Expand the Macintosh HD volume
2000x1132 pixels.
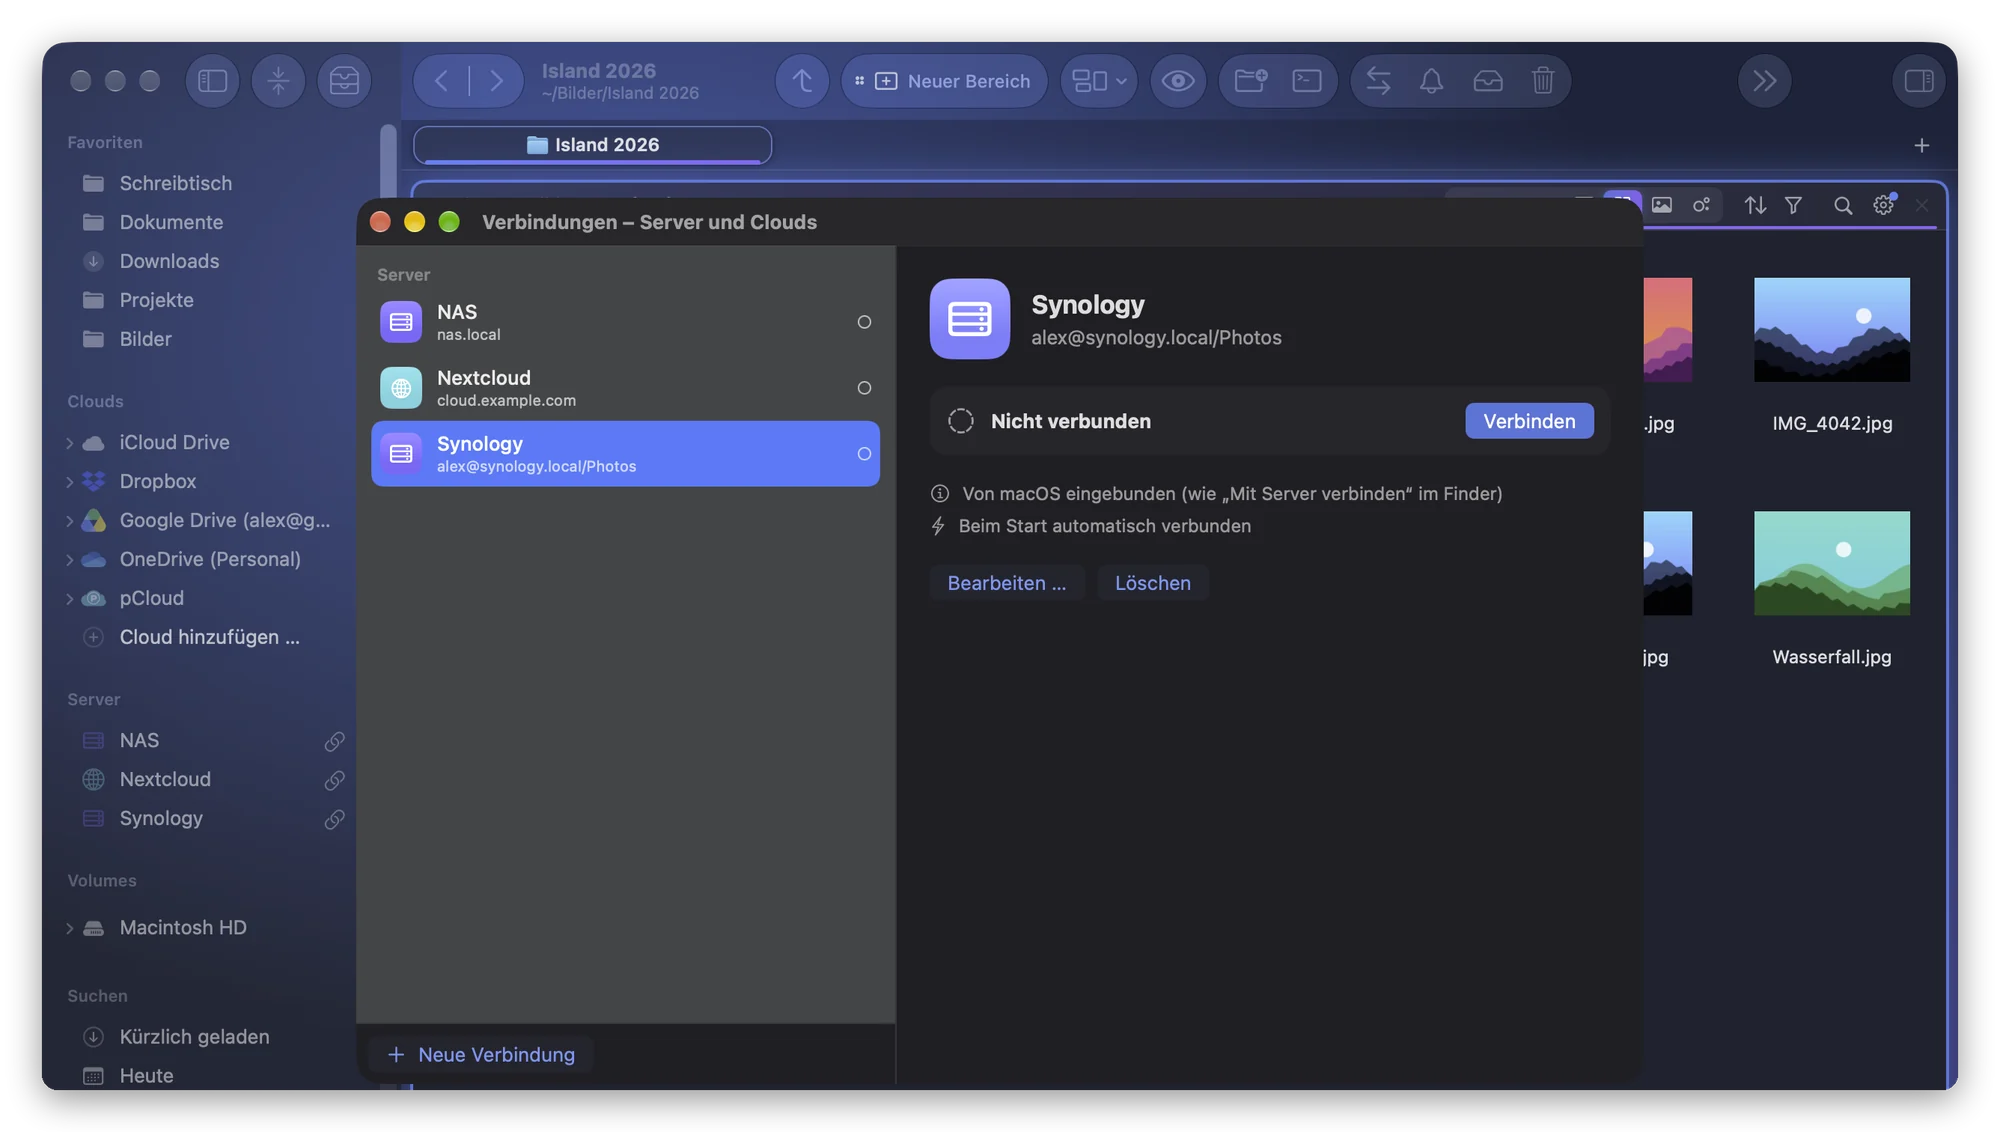70,928
